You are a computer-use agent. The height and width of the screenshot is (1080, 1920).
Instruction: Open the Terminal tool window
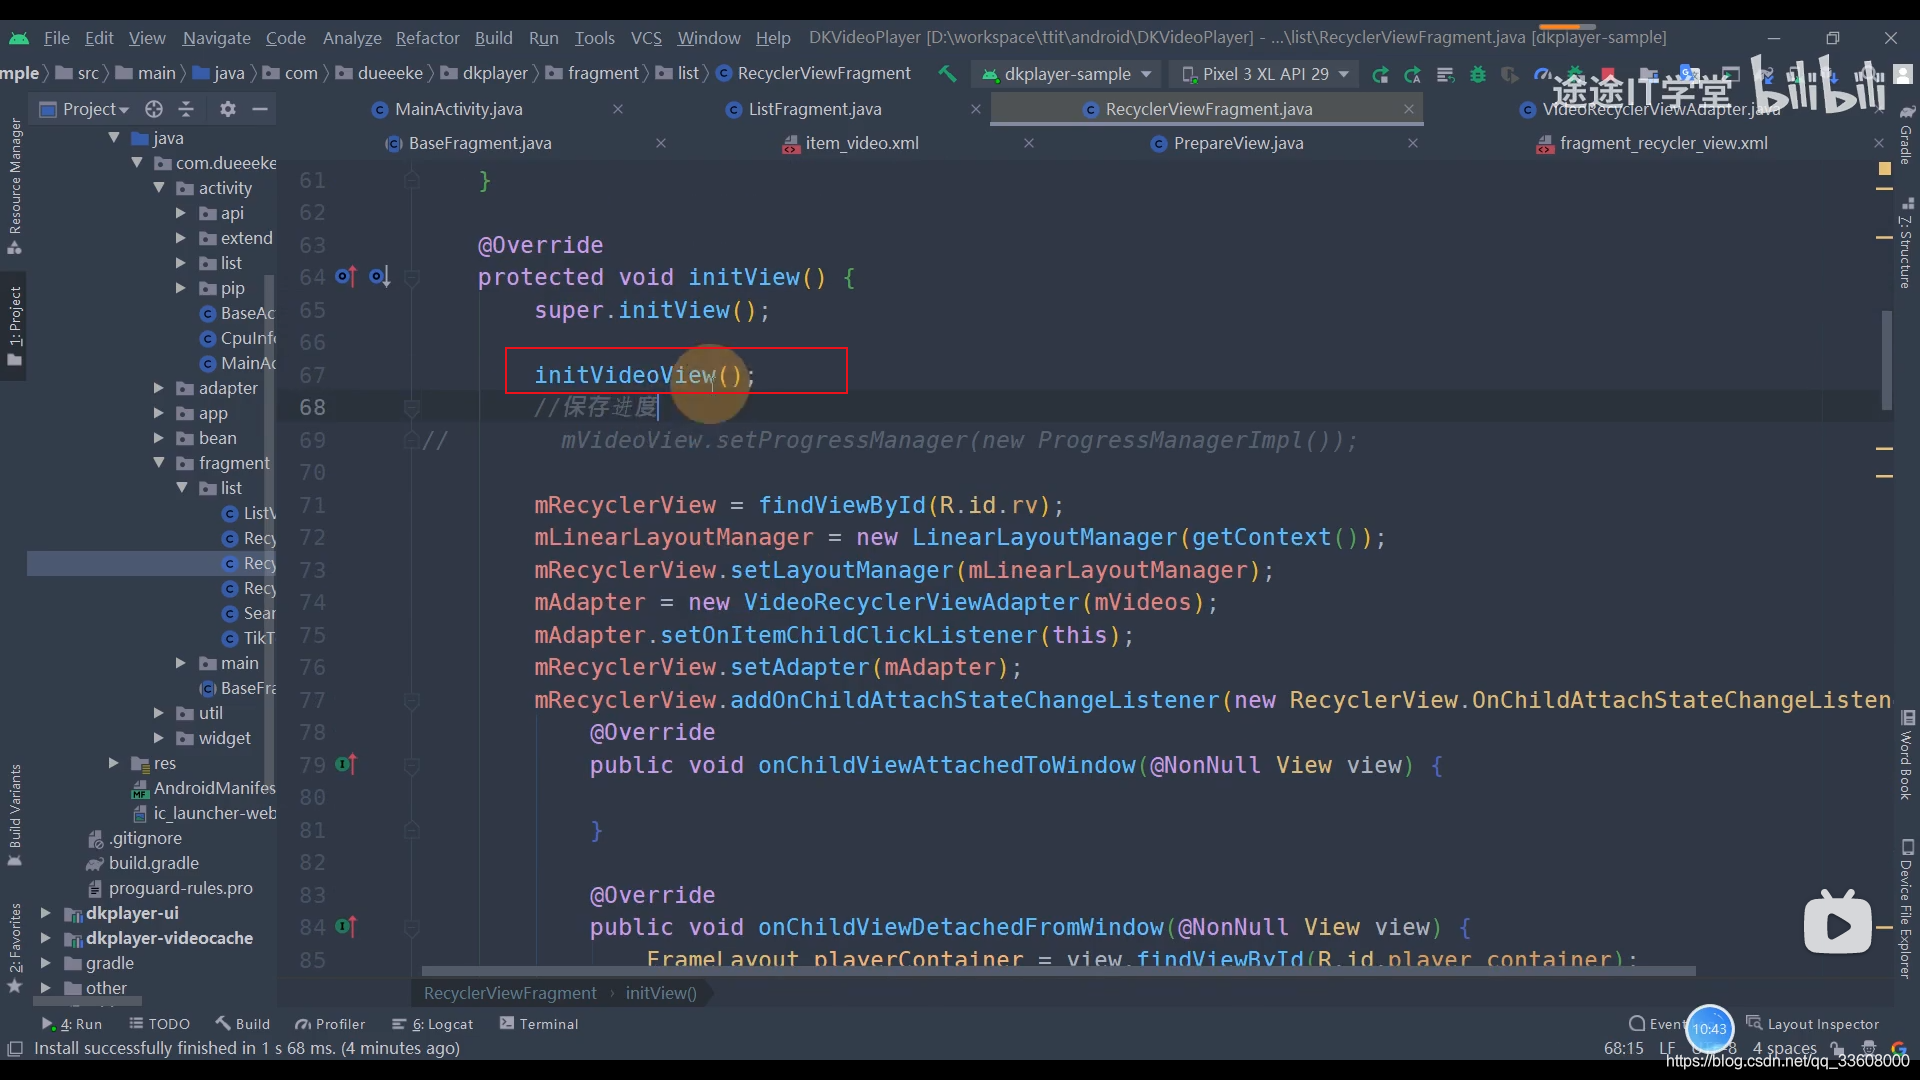click(539, 1024)
